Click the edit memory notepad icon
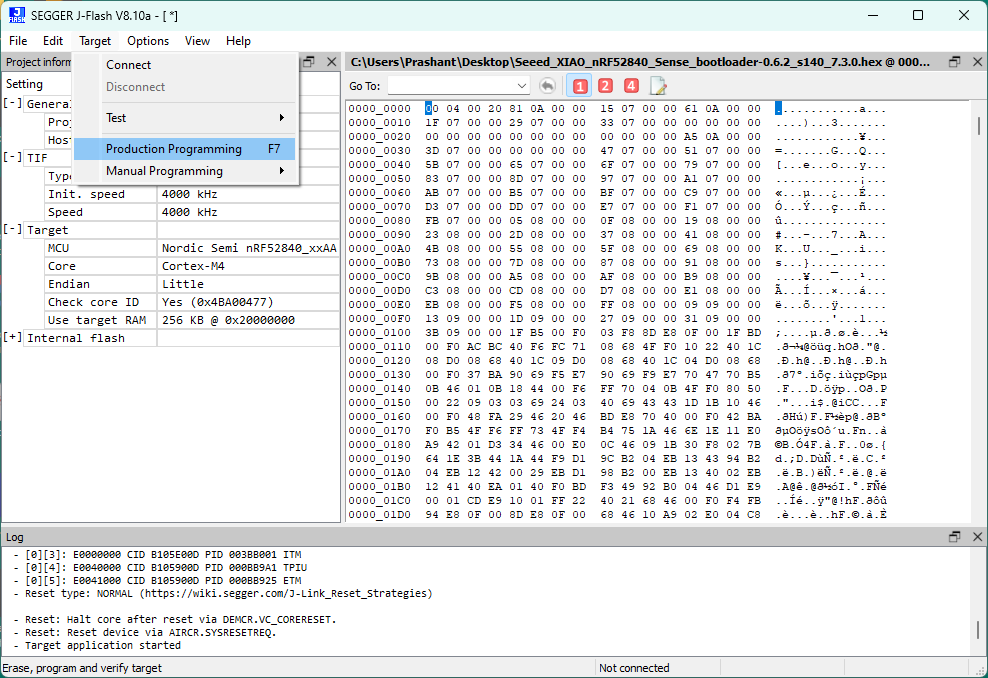Screen dimensions: 988x678 (658, 86)
